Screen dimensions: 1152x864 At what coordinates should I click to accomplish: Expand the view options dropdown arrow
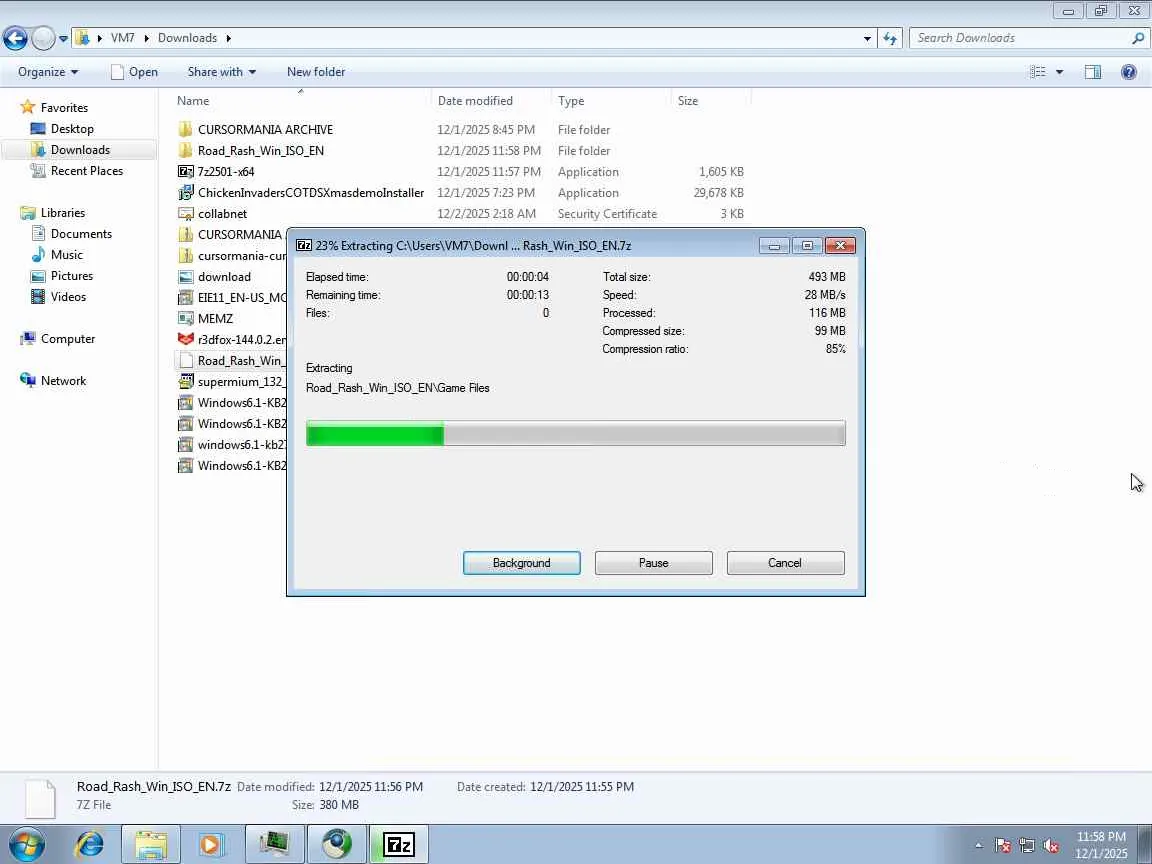pyautogui.click(x=1059, y=72)
